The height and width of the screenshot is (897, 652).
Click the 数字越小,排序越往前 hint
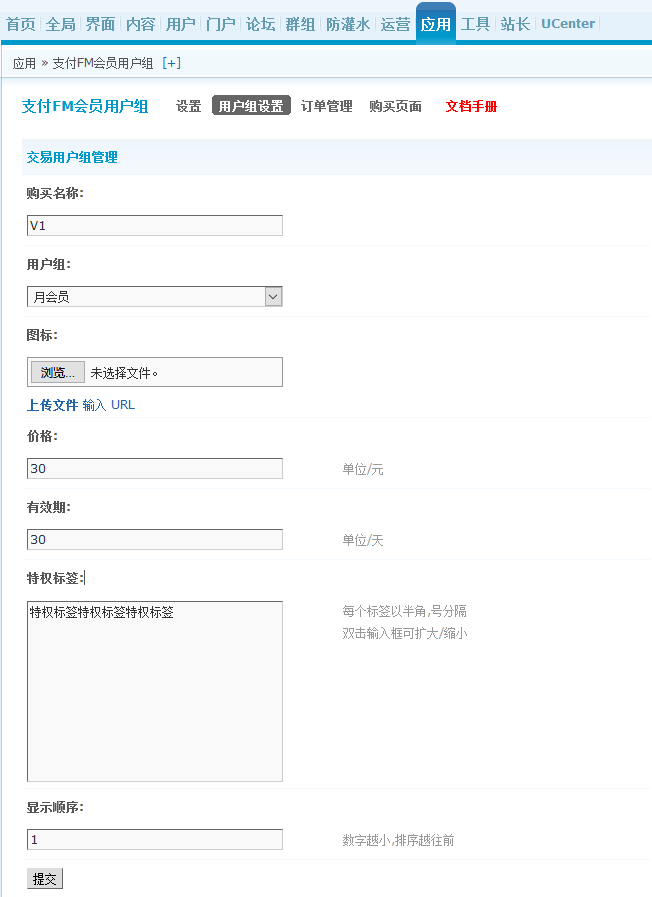[x=398, y=840]
